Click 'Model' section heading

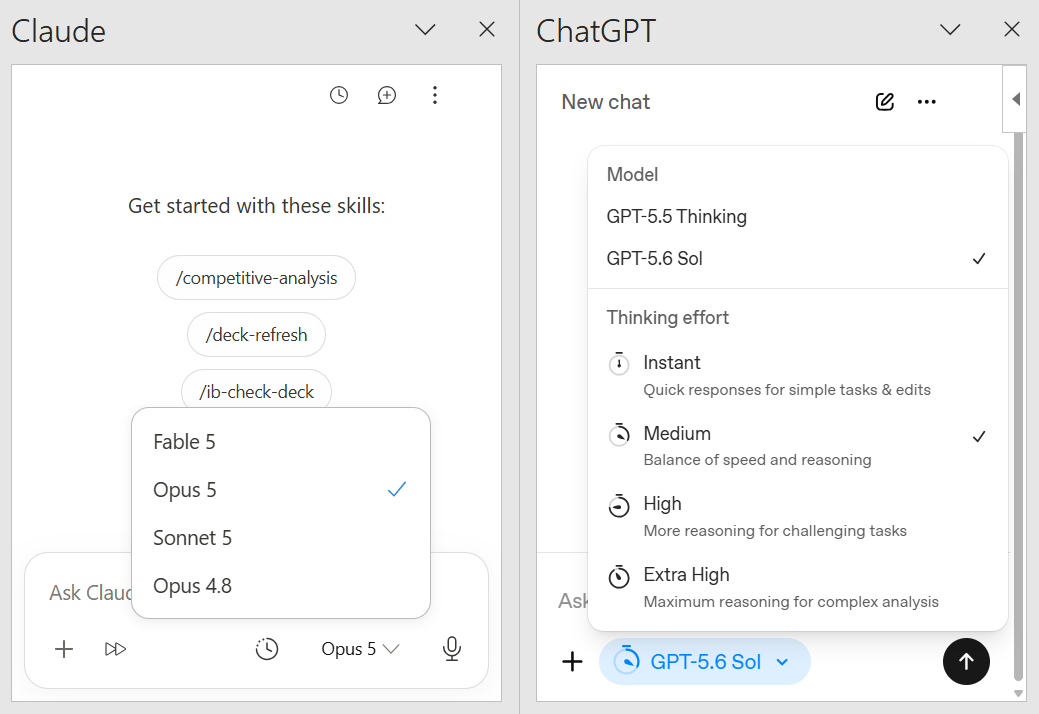(x=632, y=175)
